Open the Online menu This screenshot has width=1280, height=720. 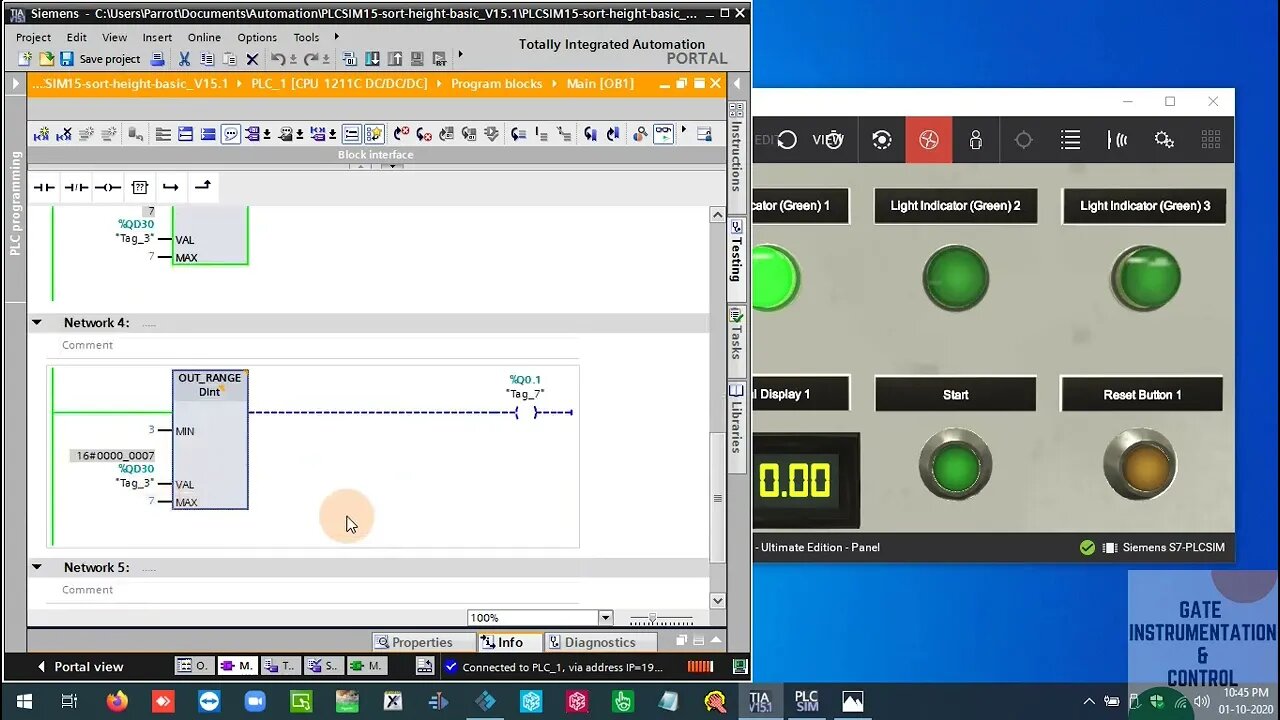(x=204, y=37)
